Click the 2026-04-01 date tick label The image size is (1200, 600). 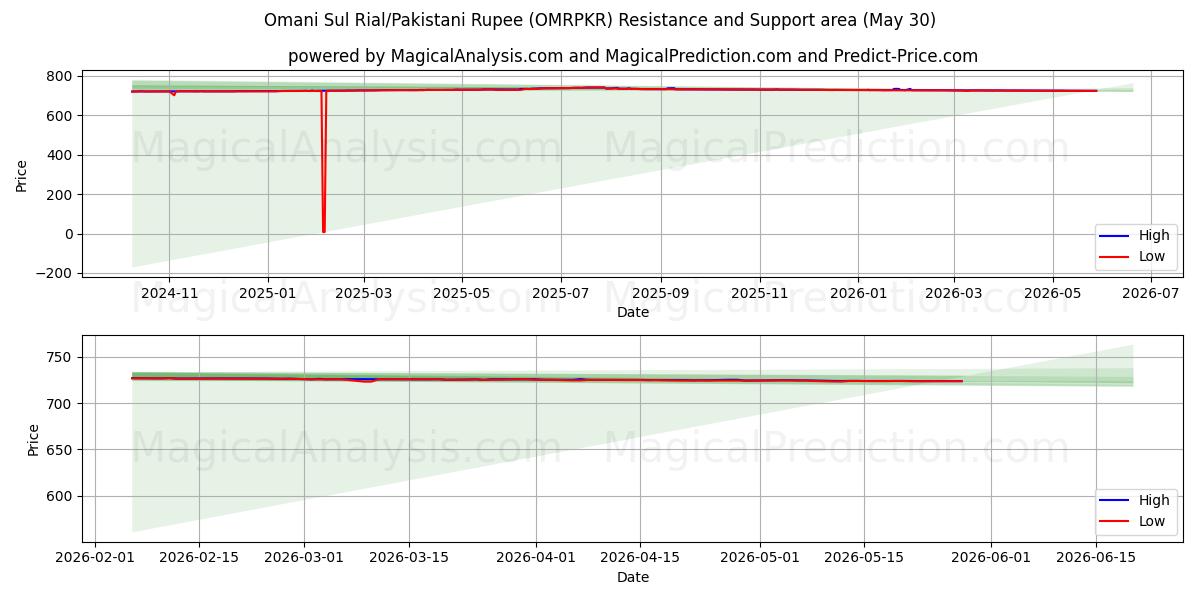coord(536,558)
